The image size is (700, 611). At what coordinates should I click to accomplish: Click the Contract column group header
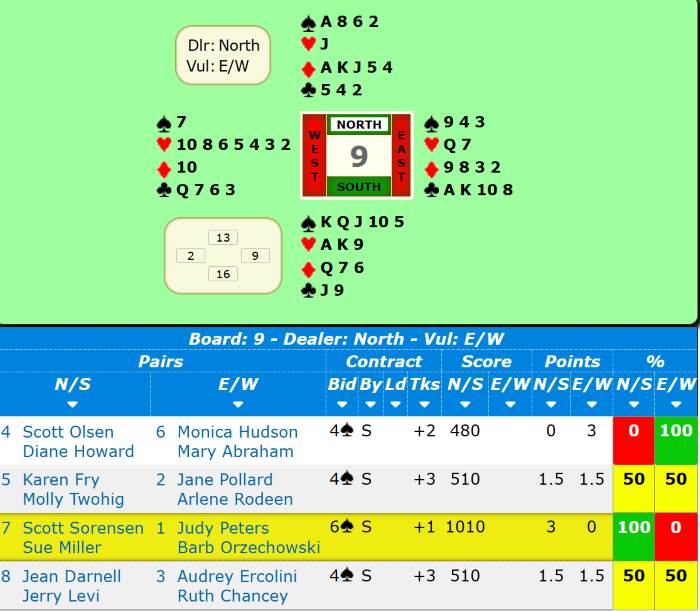(384, 361)
